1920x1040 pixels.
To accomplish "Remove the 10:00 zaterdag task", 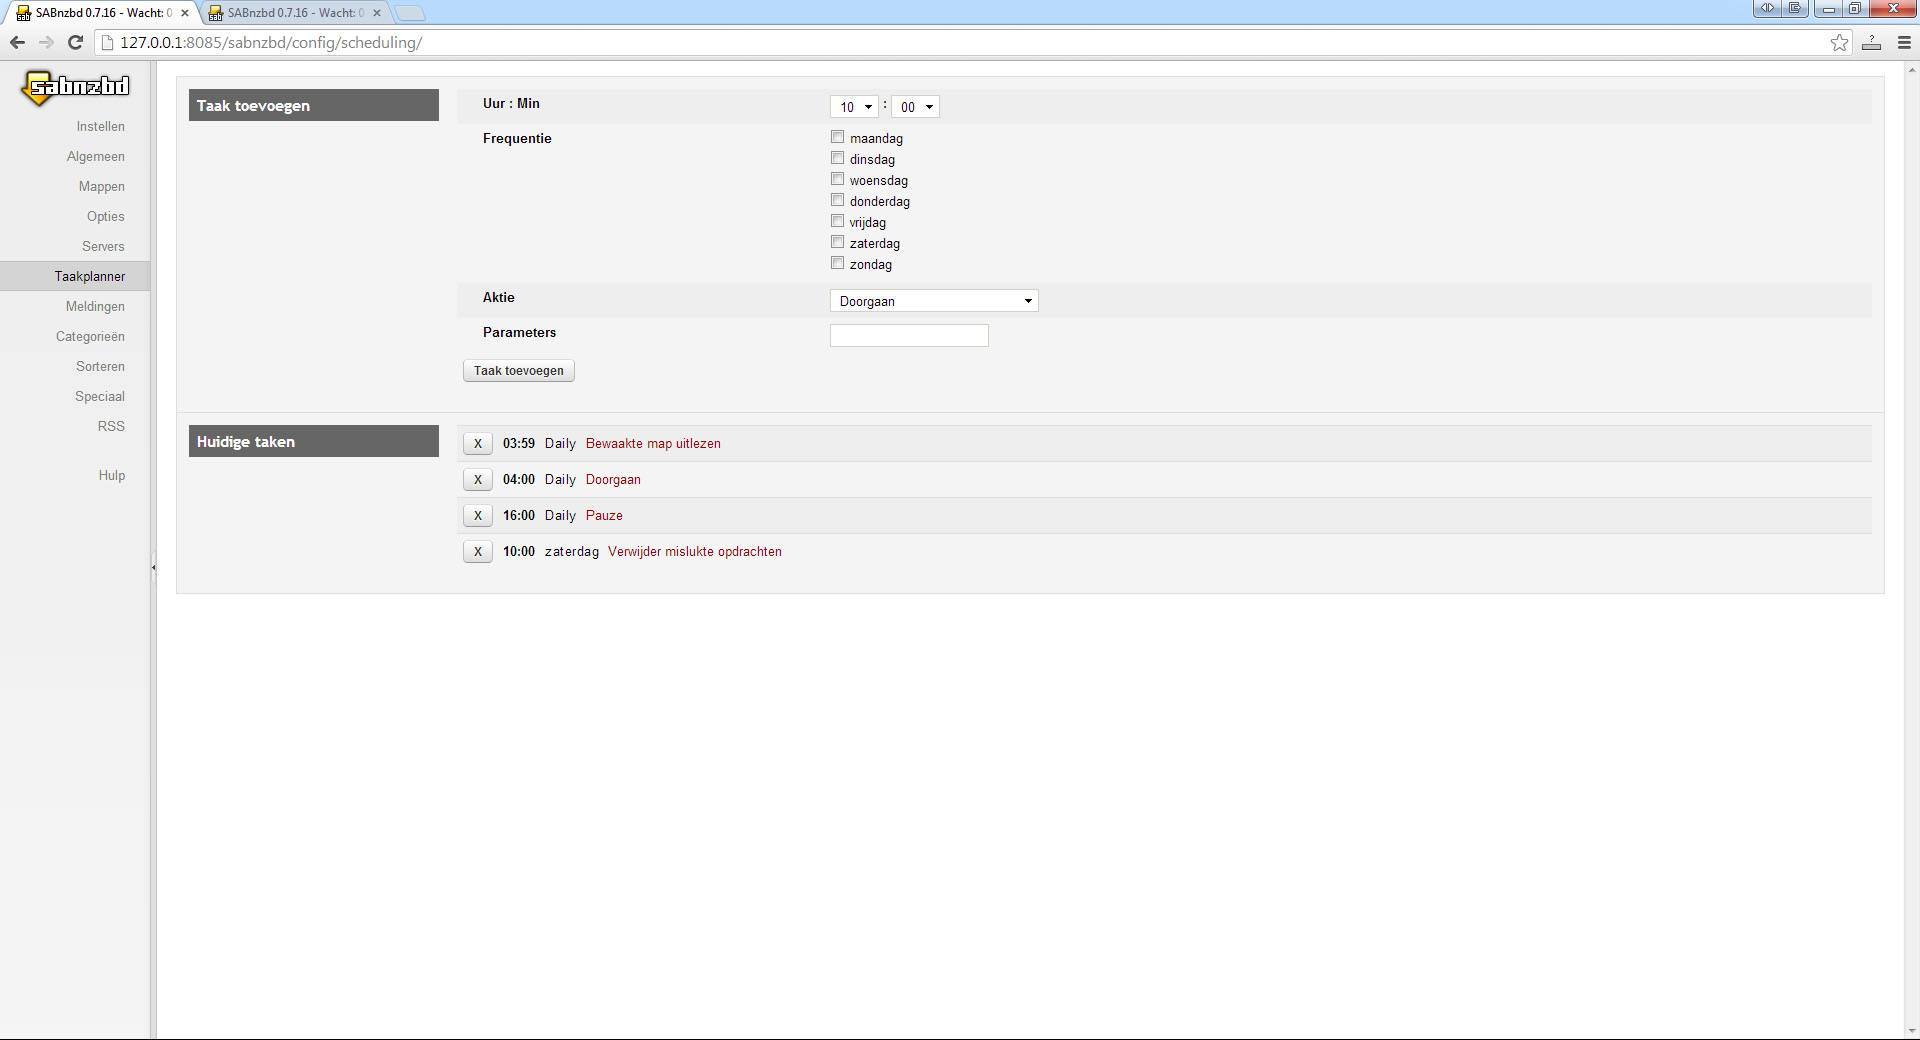I will point(478,552).
